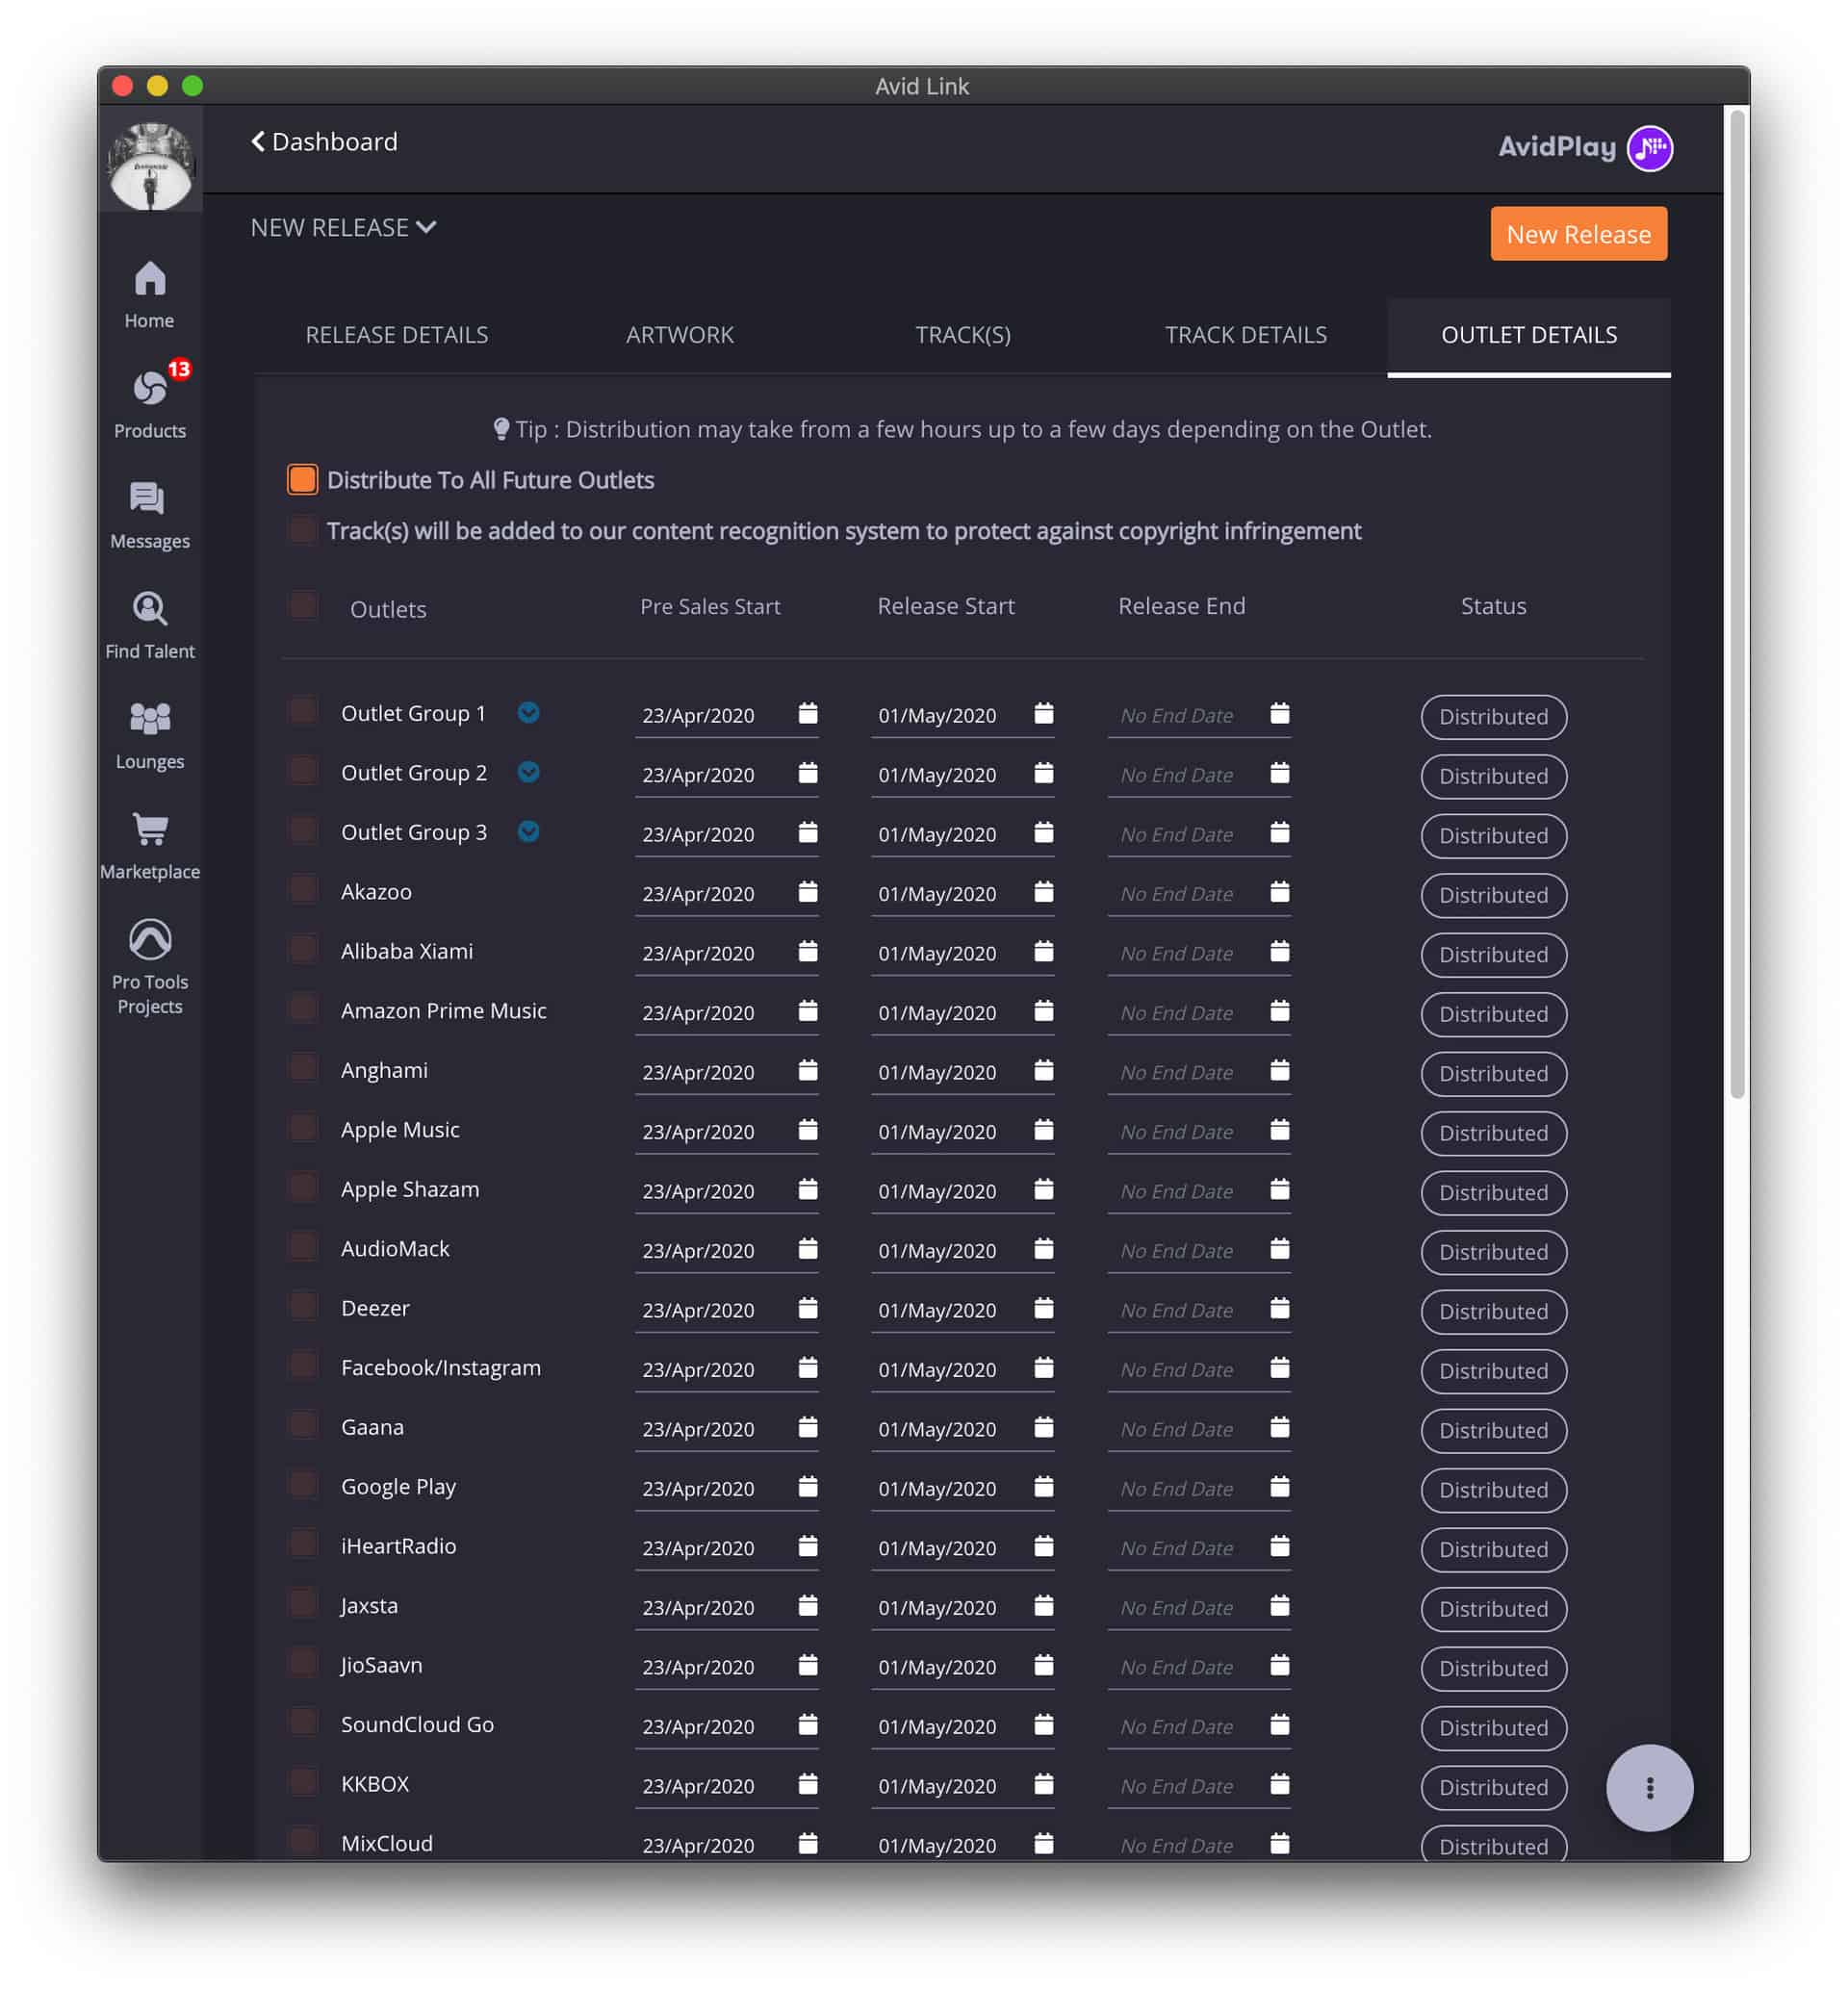Open Release End calendar for SoundCloud Go
The width and height of the screenshot is (1848, 1991).
(1279, 1724)
